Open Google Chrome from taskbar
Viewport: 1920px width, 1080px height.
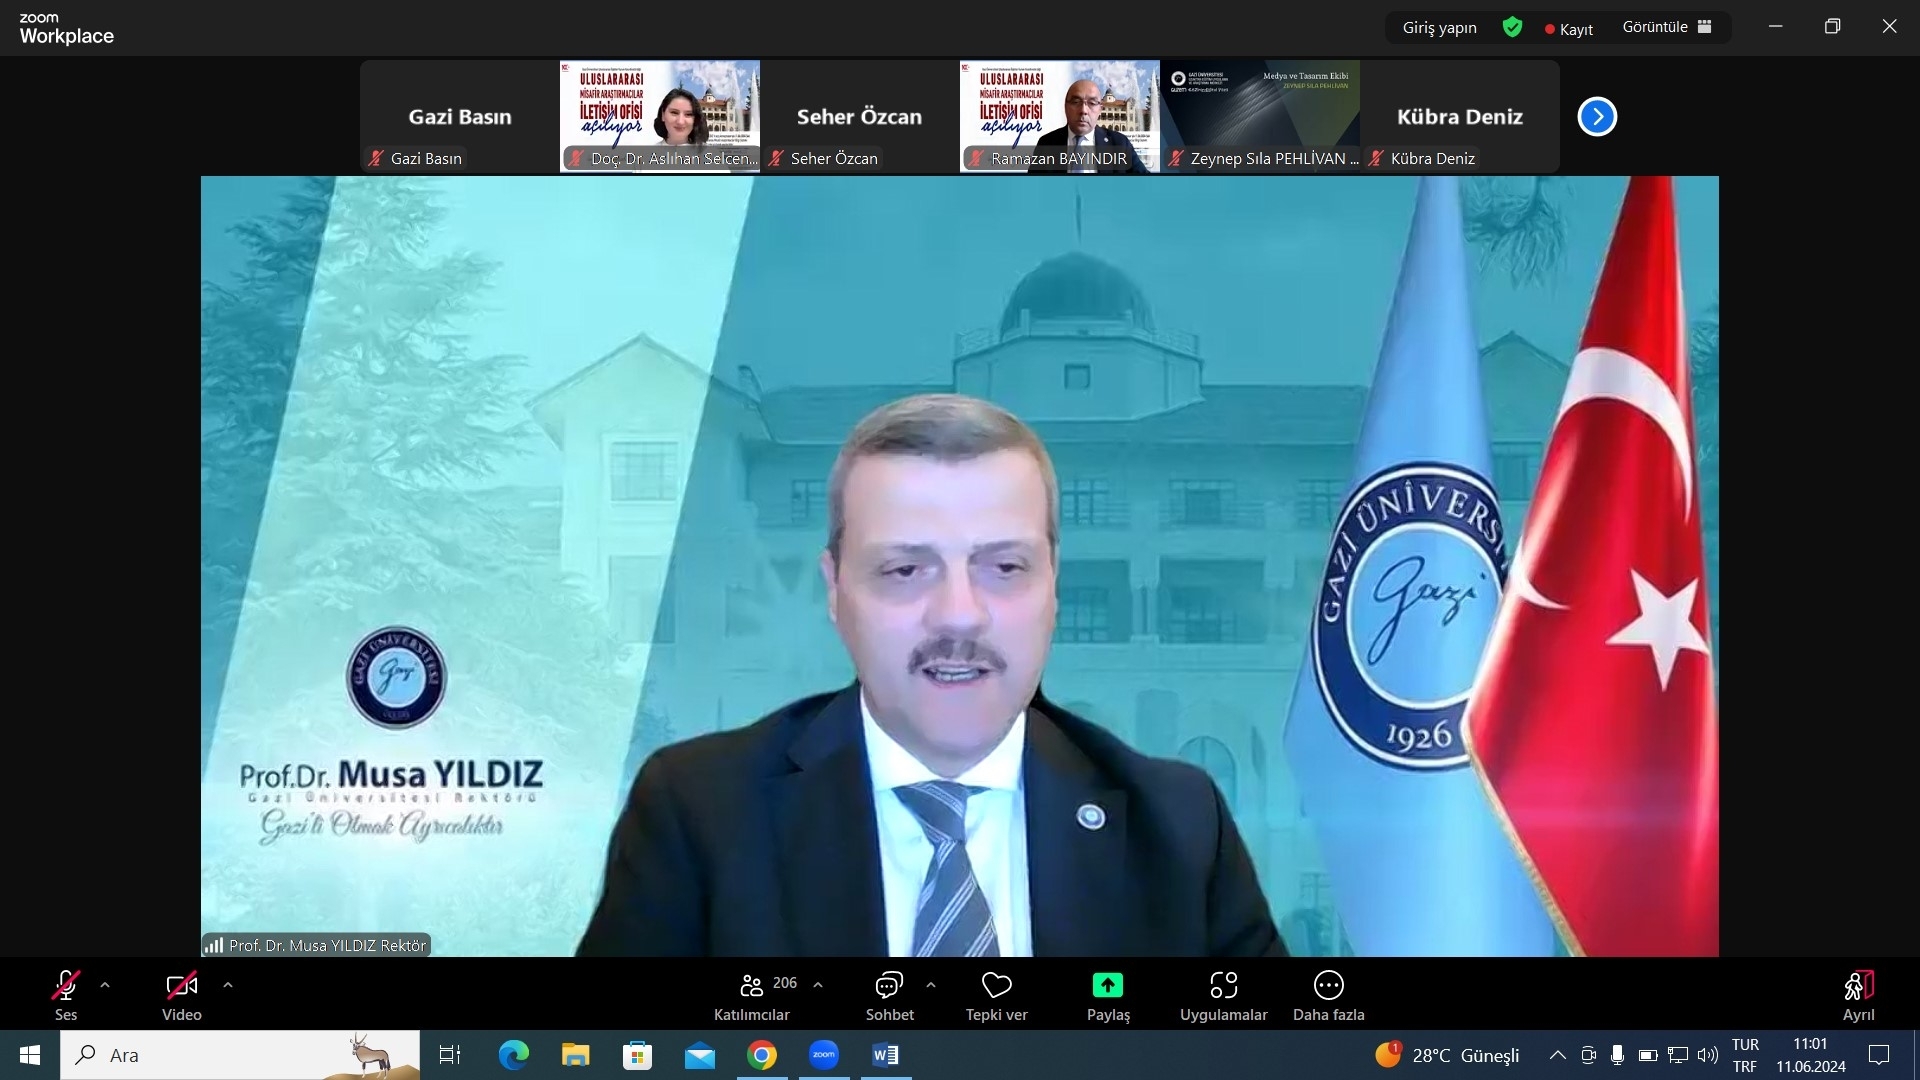pyautogui.click(x=762, y=1055)
